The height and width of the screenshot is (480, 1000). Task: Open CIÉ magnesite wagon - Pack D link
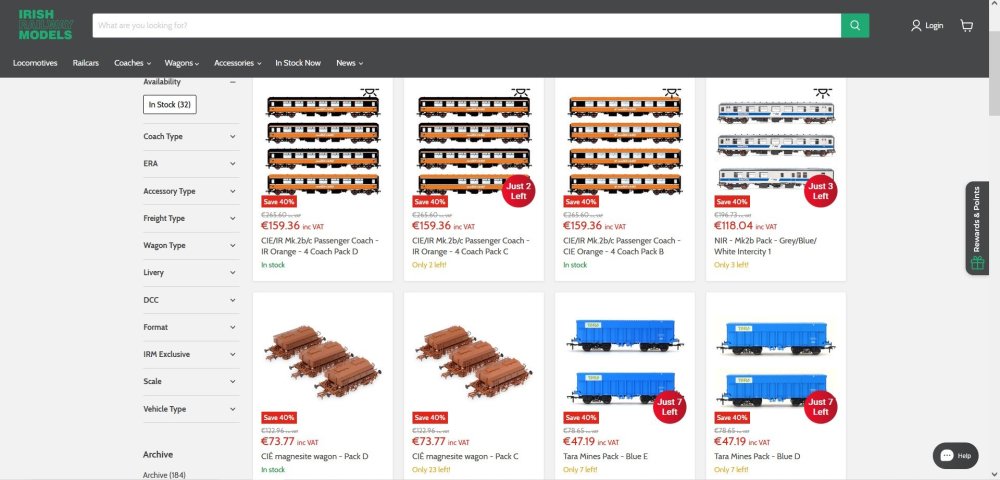point(314,456)
